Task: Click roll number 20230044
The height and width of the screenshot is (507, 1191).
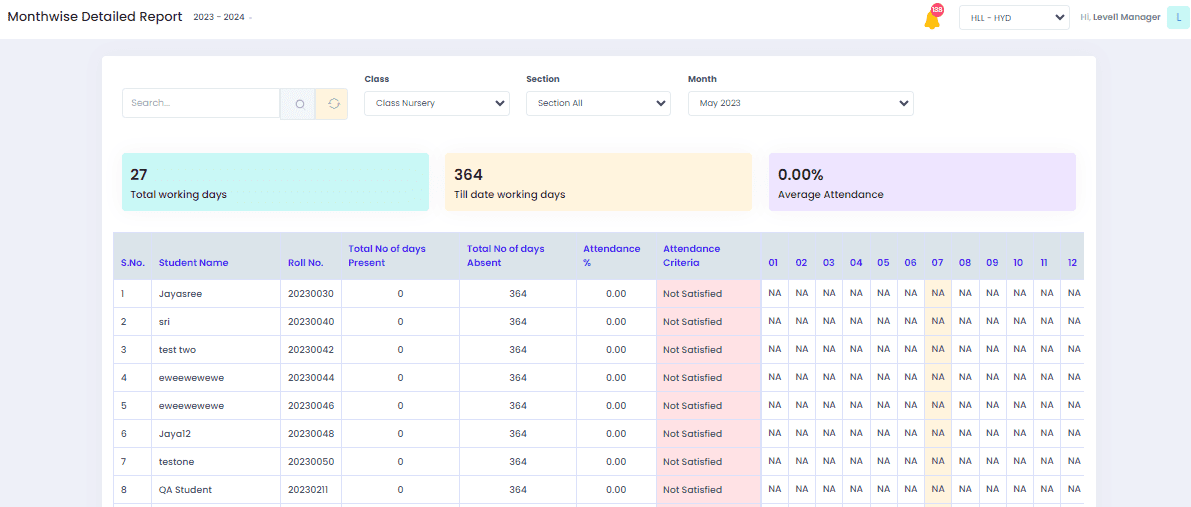Action: (x=311, y=378)
